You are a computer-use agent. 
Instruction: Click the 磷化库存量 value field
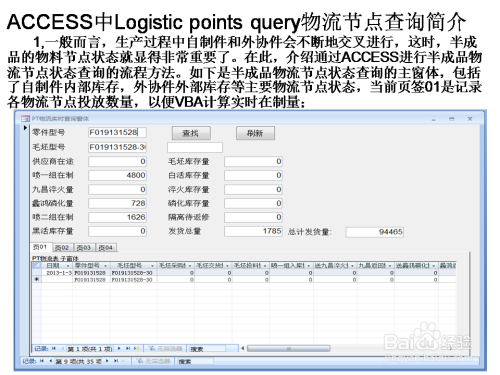click(253, 203)
